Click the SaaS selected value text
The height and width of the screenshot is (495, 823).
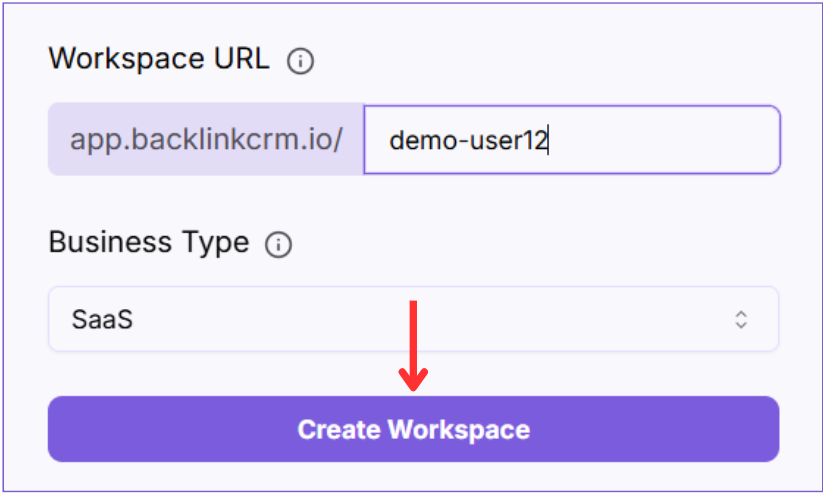102,320
